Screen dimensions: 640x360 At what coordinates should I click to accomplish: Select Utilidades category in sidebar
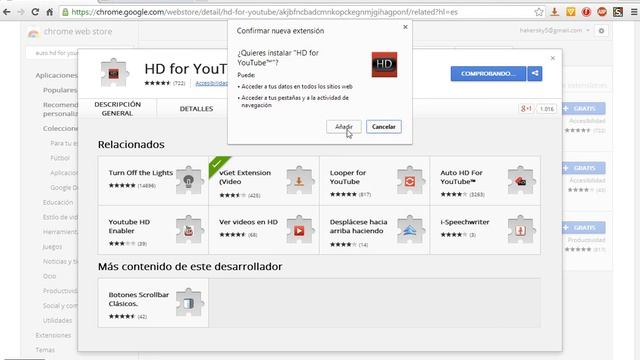[57, 320]
